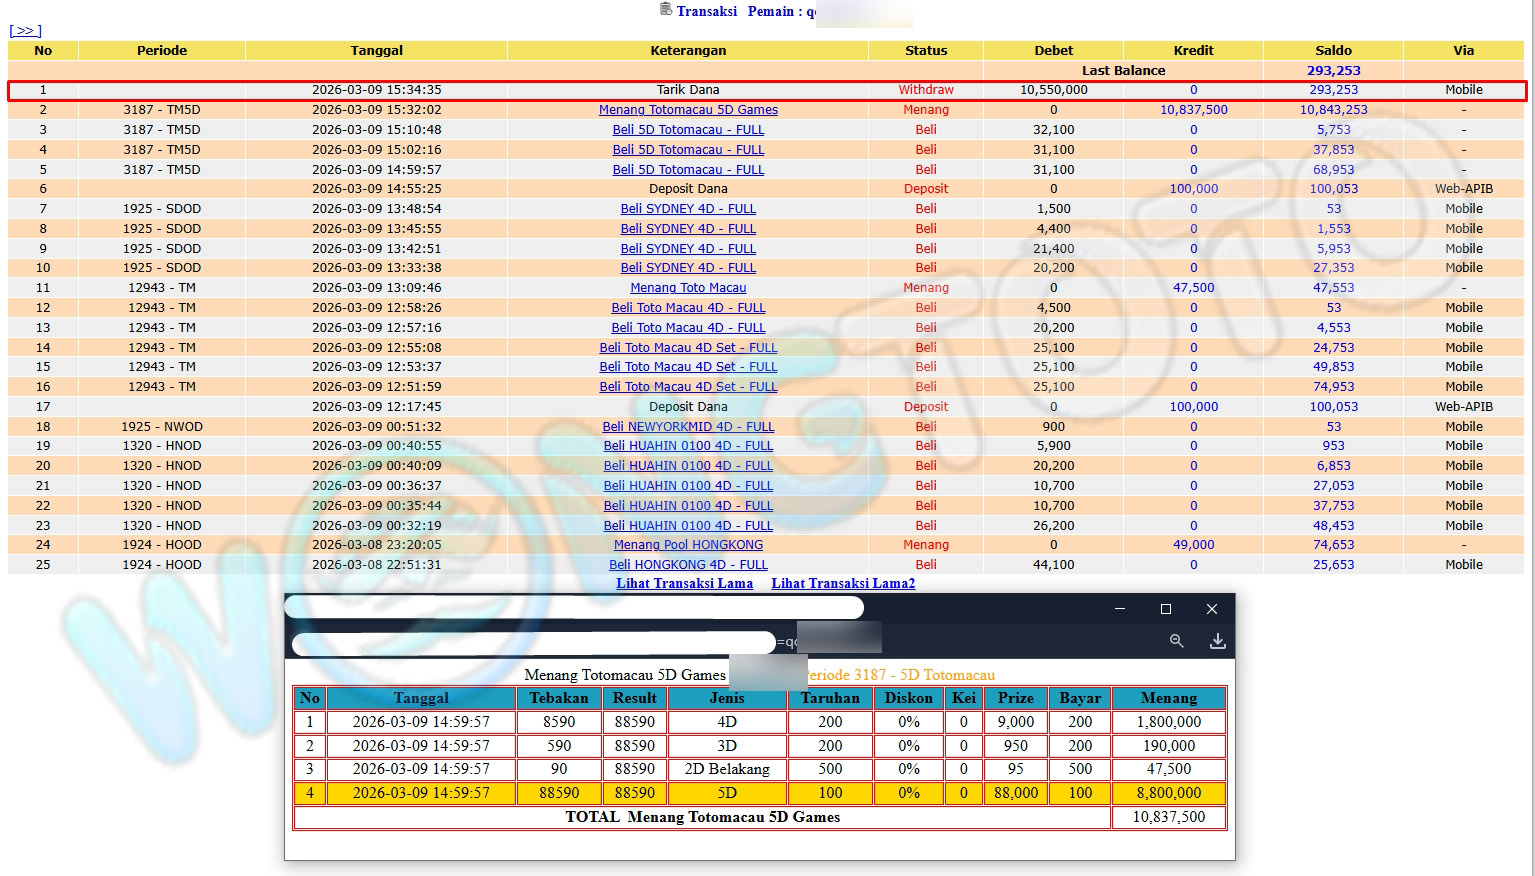
Task: Click the zoom magnifier icon in popup toolbar
Action: [1176, 641]
